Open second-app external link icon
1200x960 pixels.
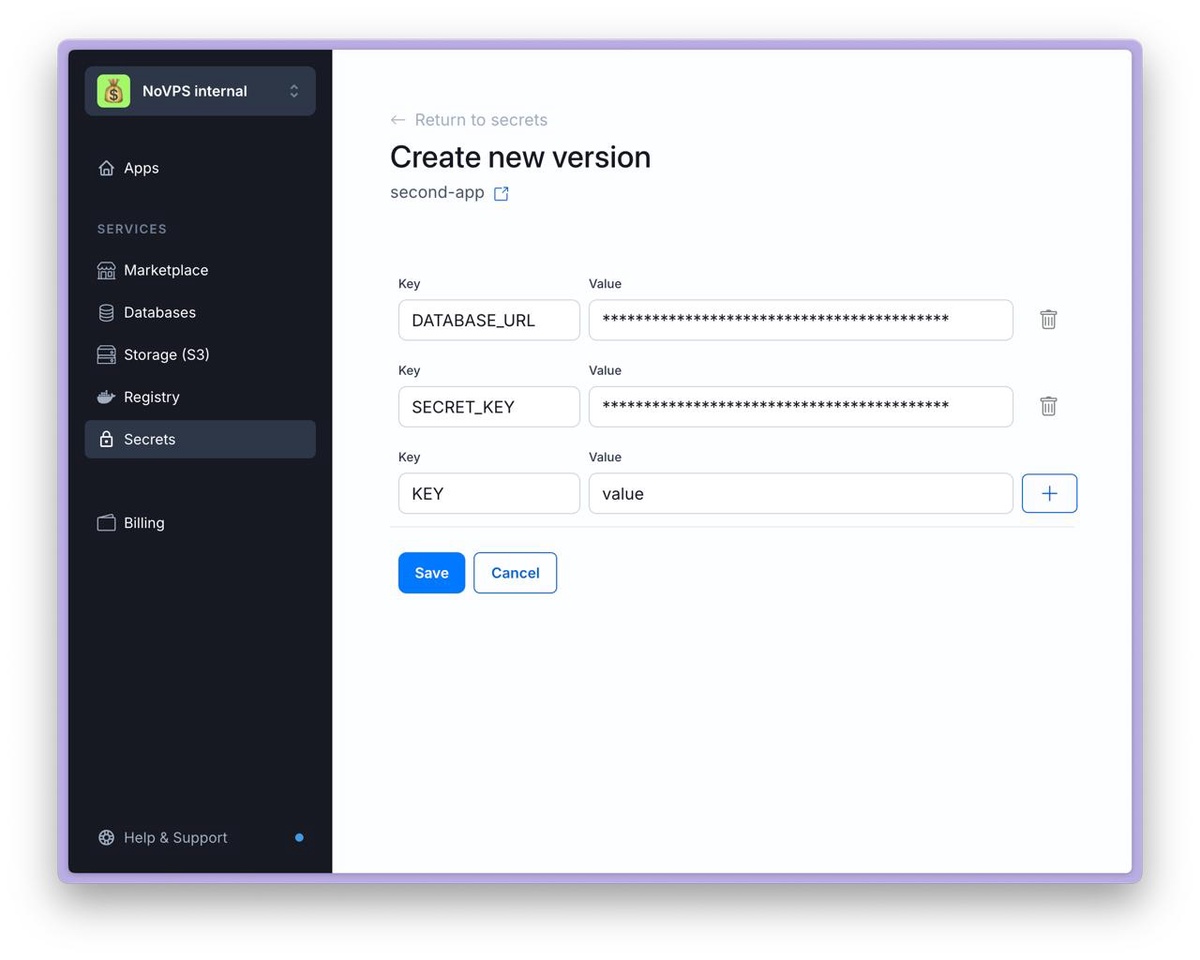501,194
